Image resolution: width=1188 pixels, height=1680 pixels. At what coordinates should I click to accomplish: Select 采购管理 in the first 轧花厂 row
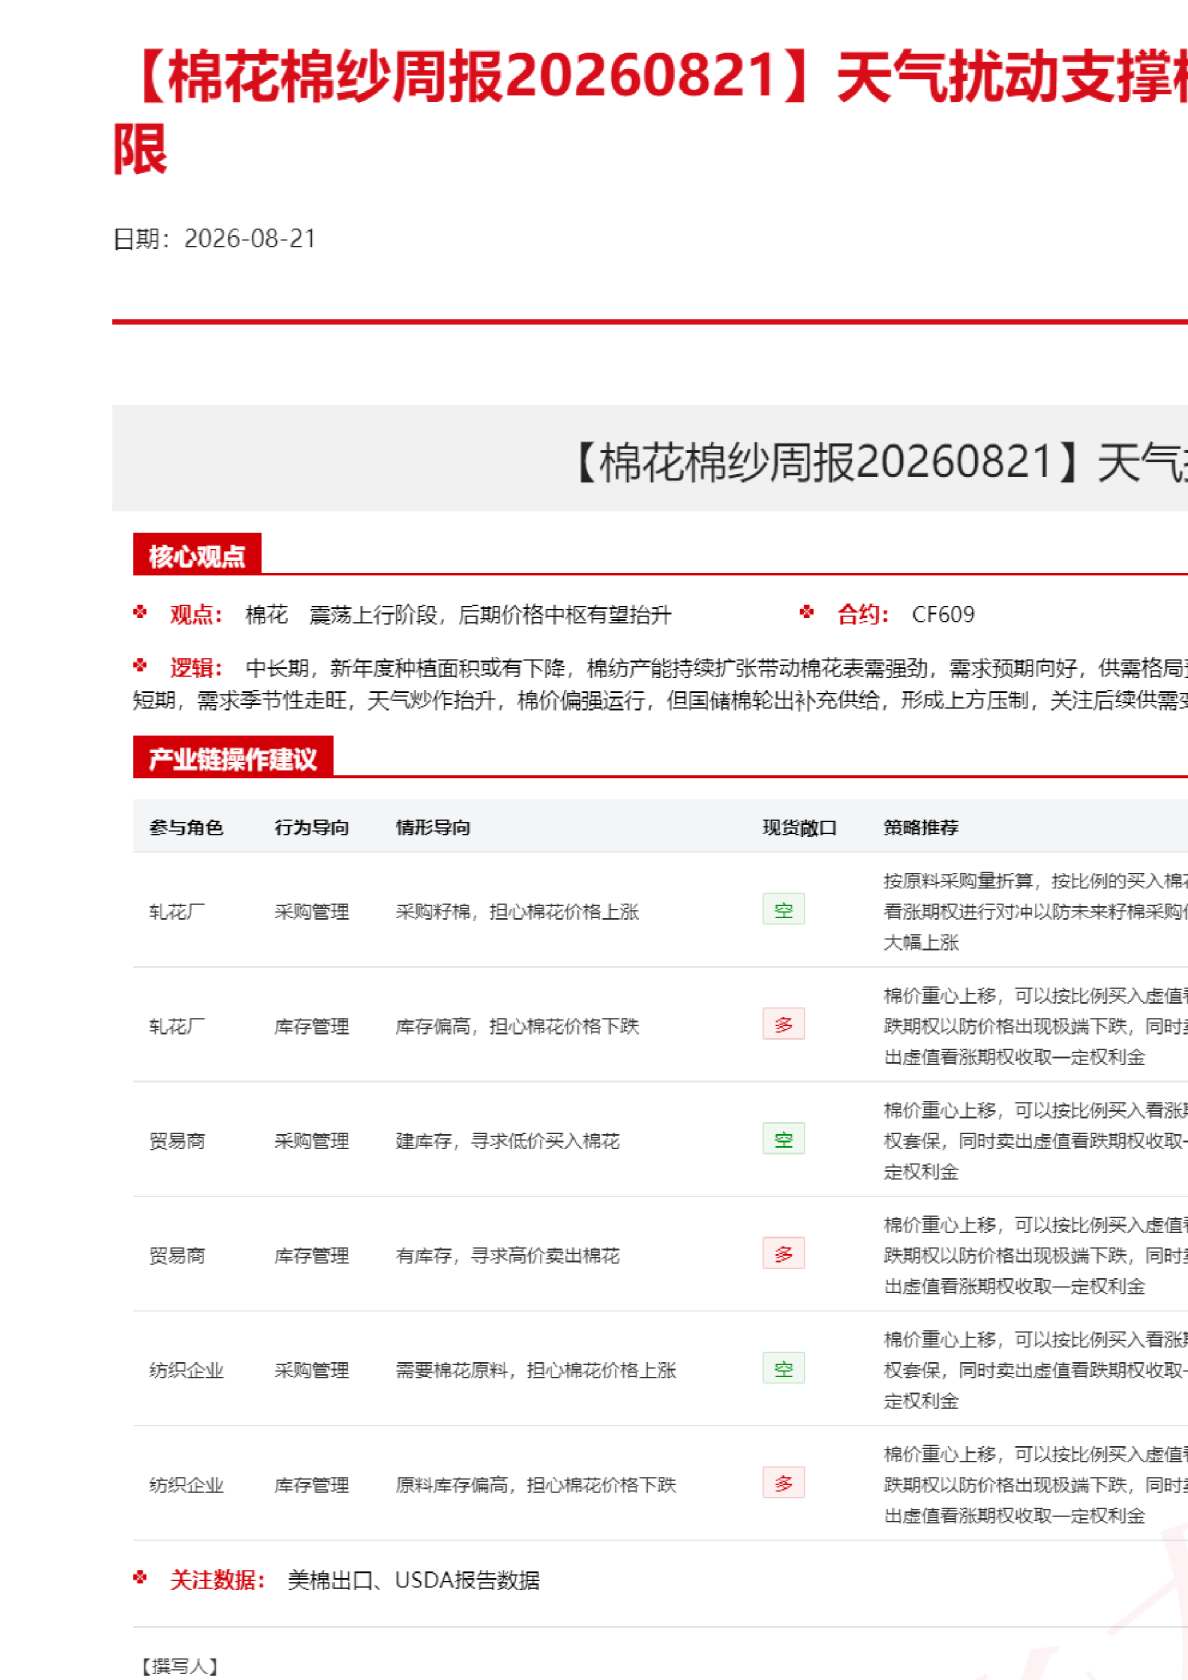312,911
